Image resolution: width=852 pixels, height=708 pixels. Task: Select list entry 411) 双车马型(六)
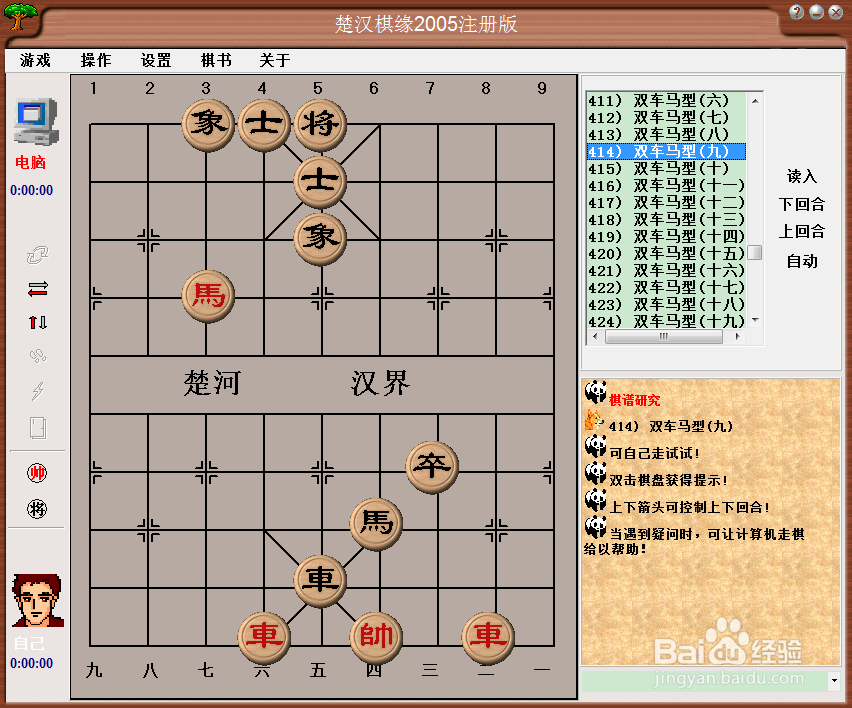pos(666,101)
